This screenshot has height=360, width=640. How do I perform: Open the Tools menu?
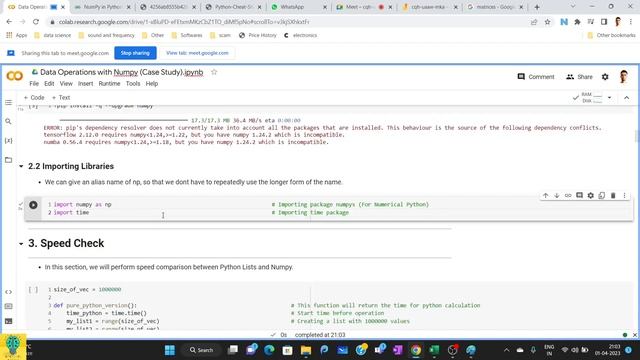133,84
